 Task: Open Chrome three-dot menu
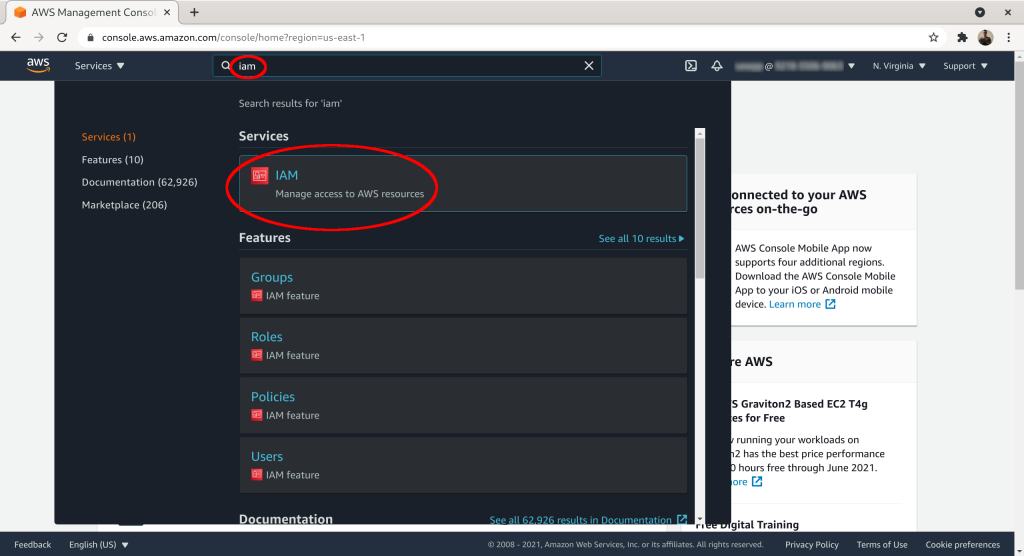pyautogui.click(x=1008, y=37)
